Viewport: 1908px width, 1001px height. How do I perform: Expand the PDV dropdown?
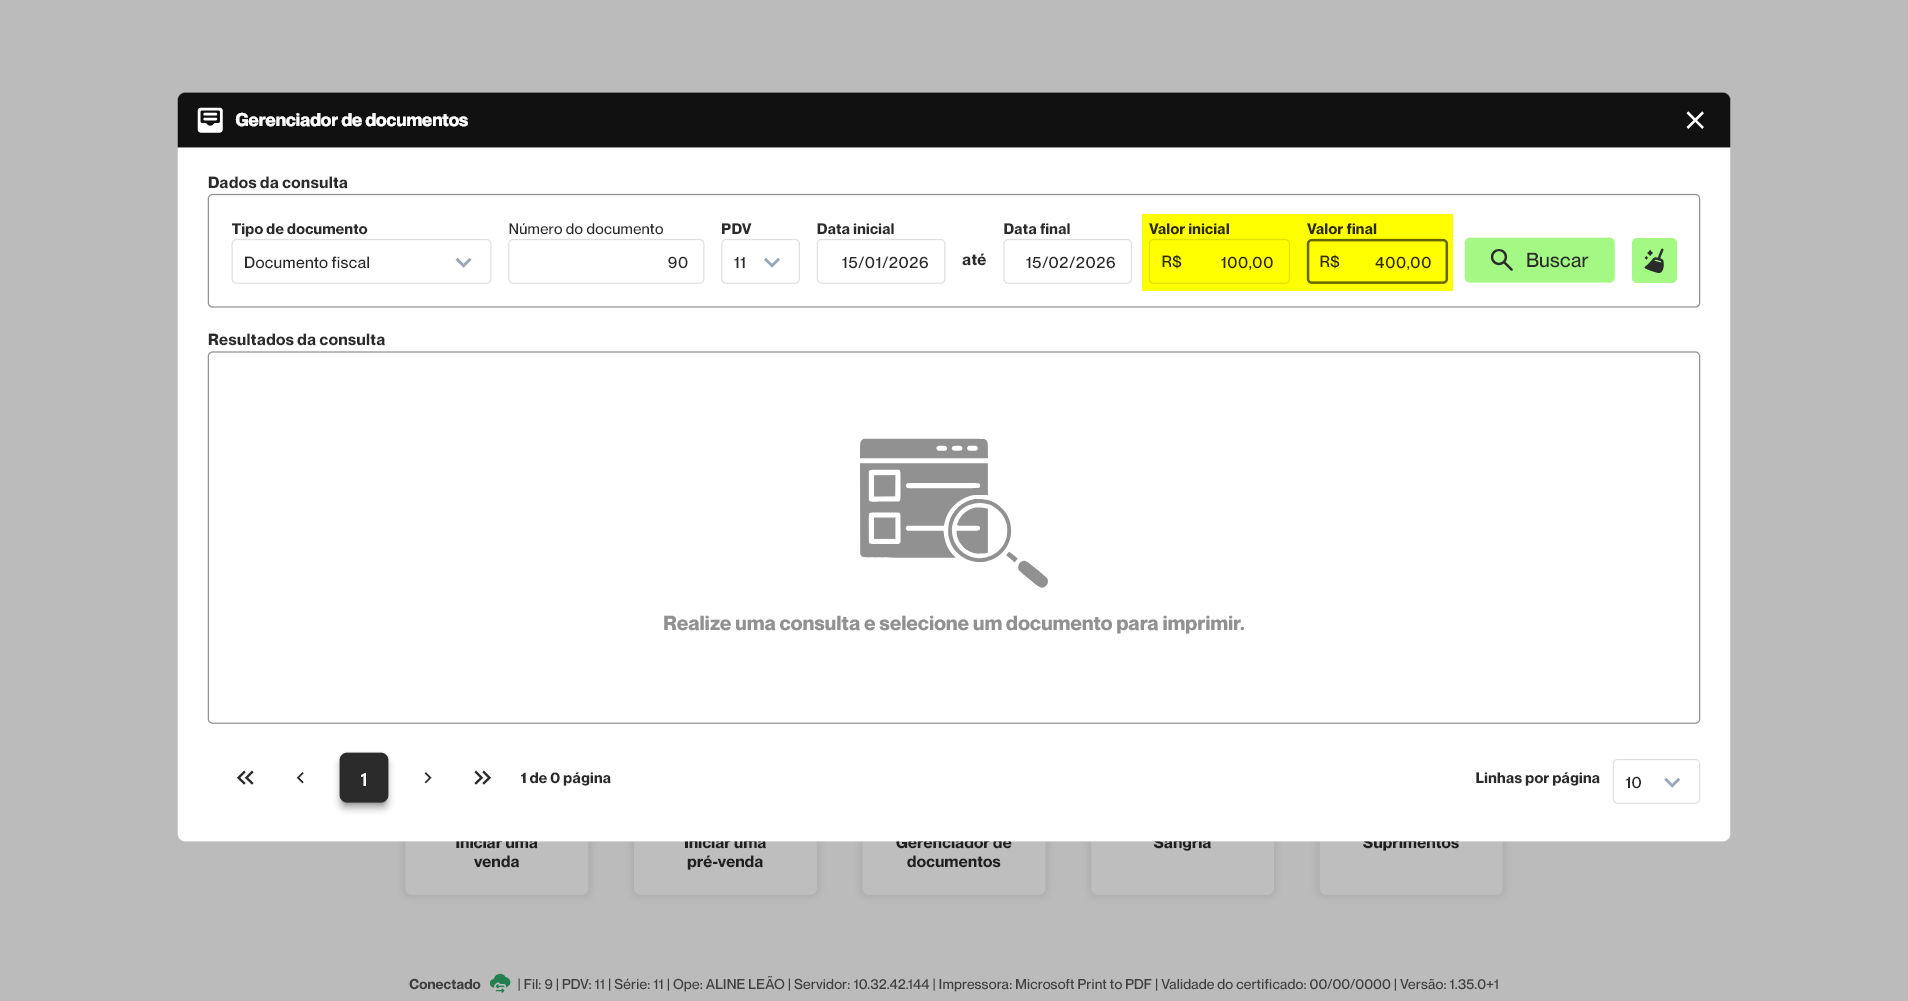(759, 262)
